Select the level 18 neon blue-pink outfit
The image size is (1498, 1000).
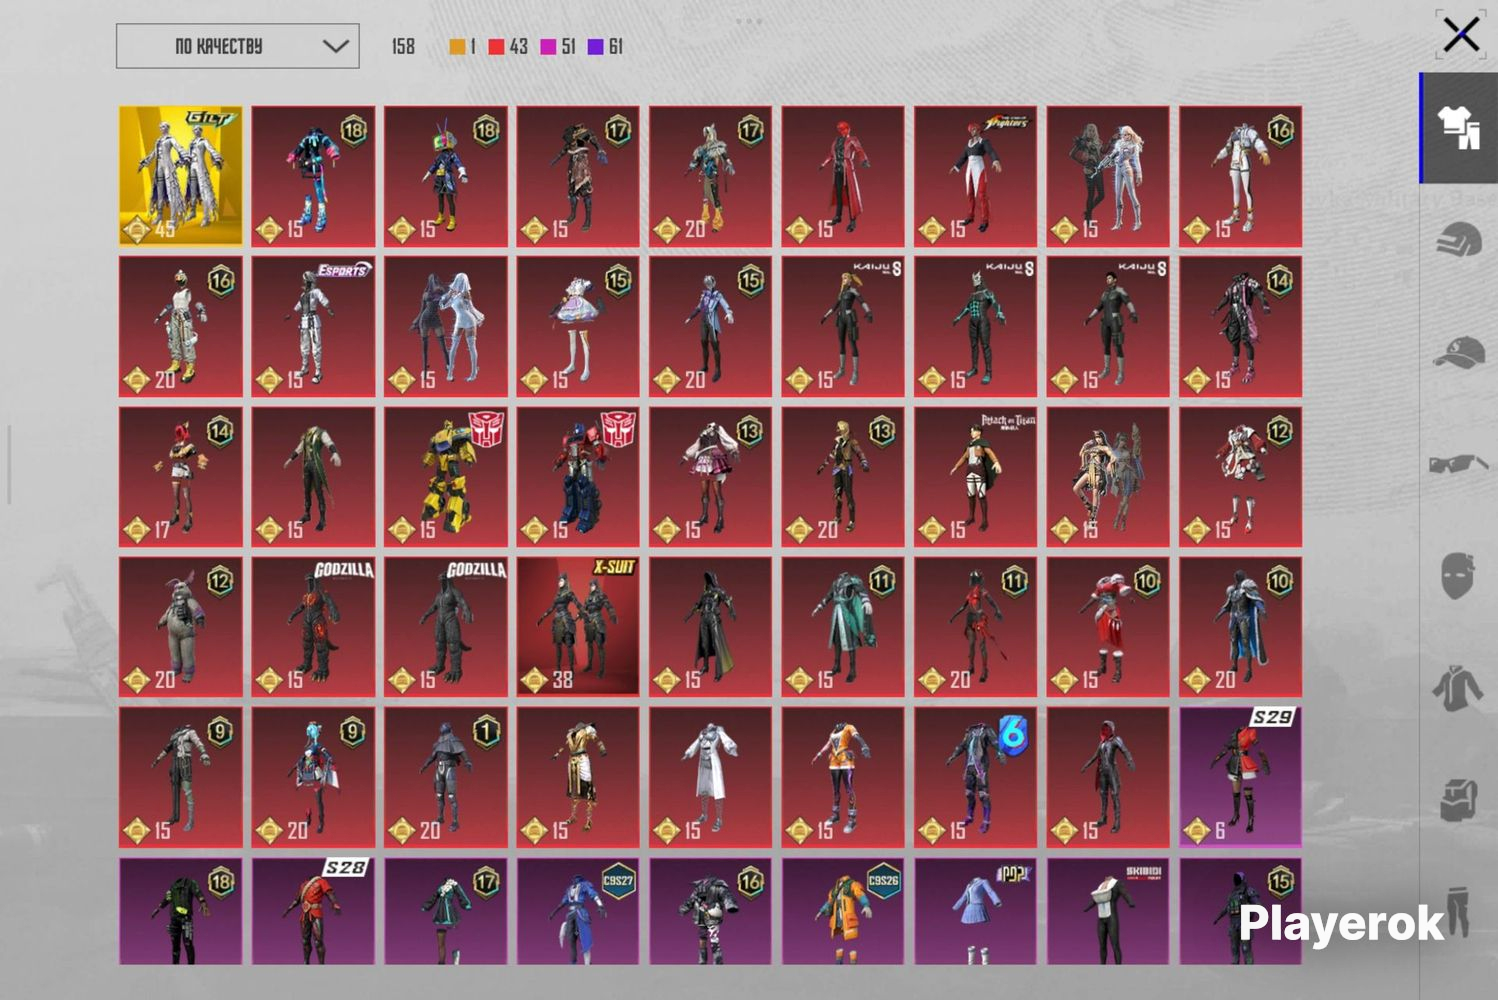[313, 176]
